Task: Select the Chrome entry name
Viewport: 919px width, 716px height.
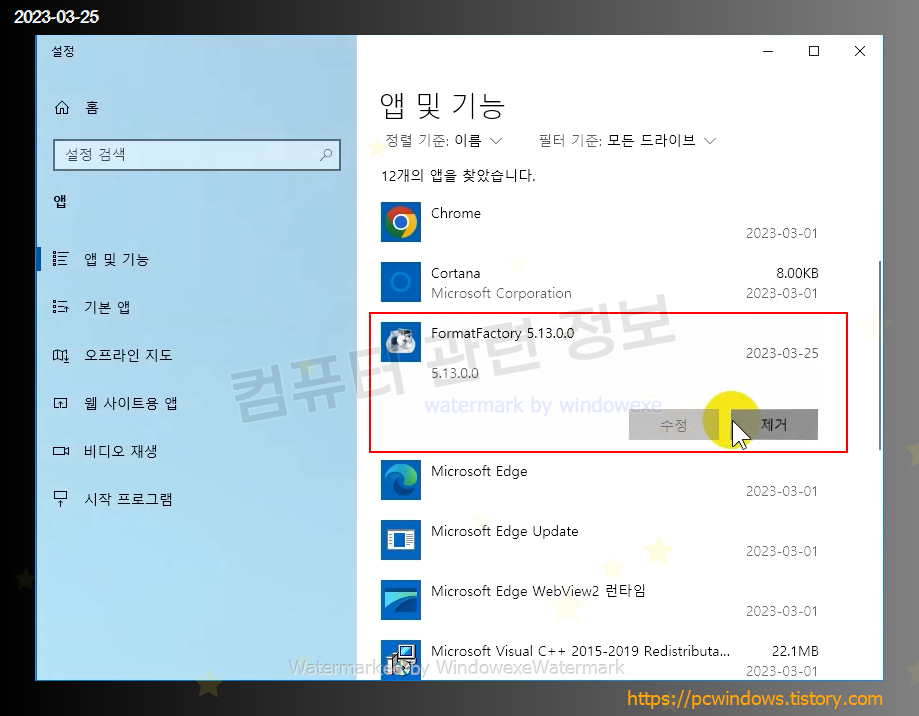Action: 455,213
